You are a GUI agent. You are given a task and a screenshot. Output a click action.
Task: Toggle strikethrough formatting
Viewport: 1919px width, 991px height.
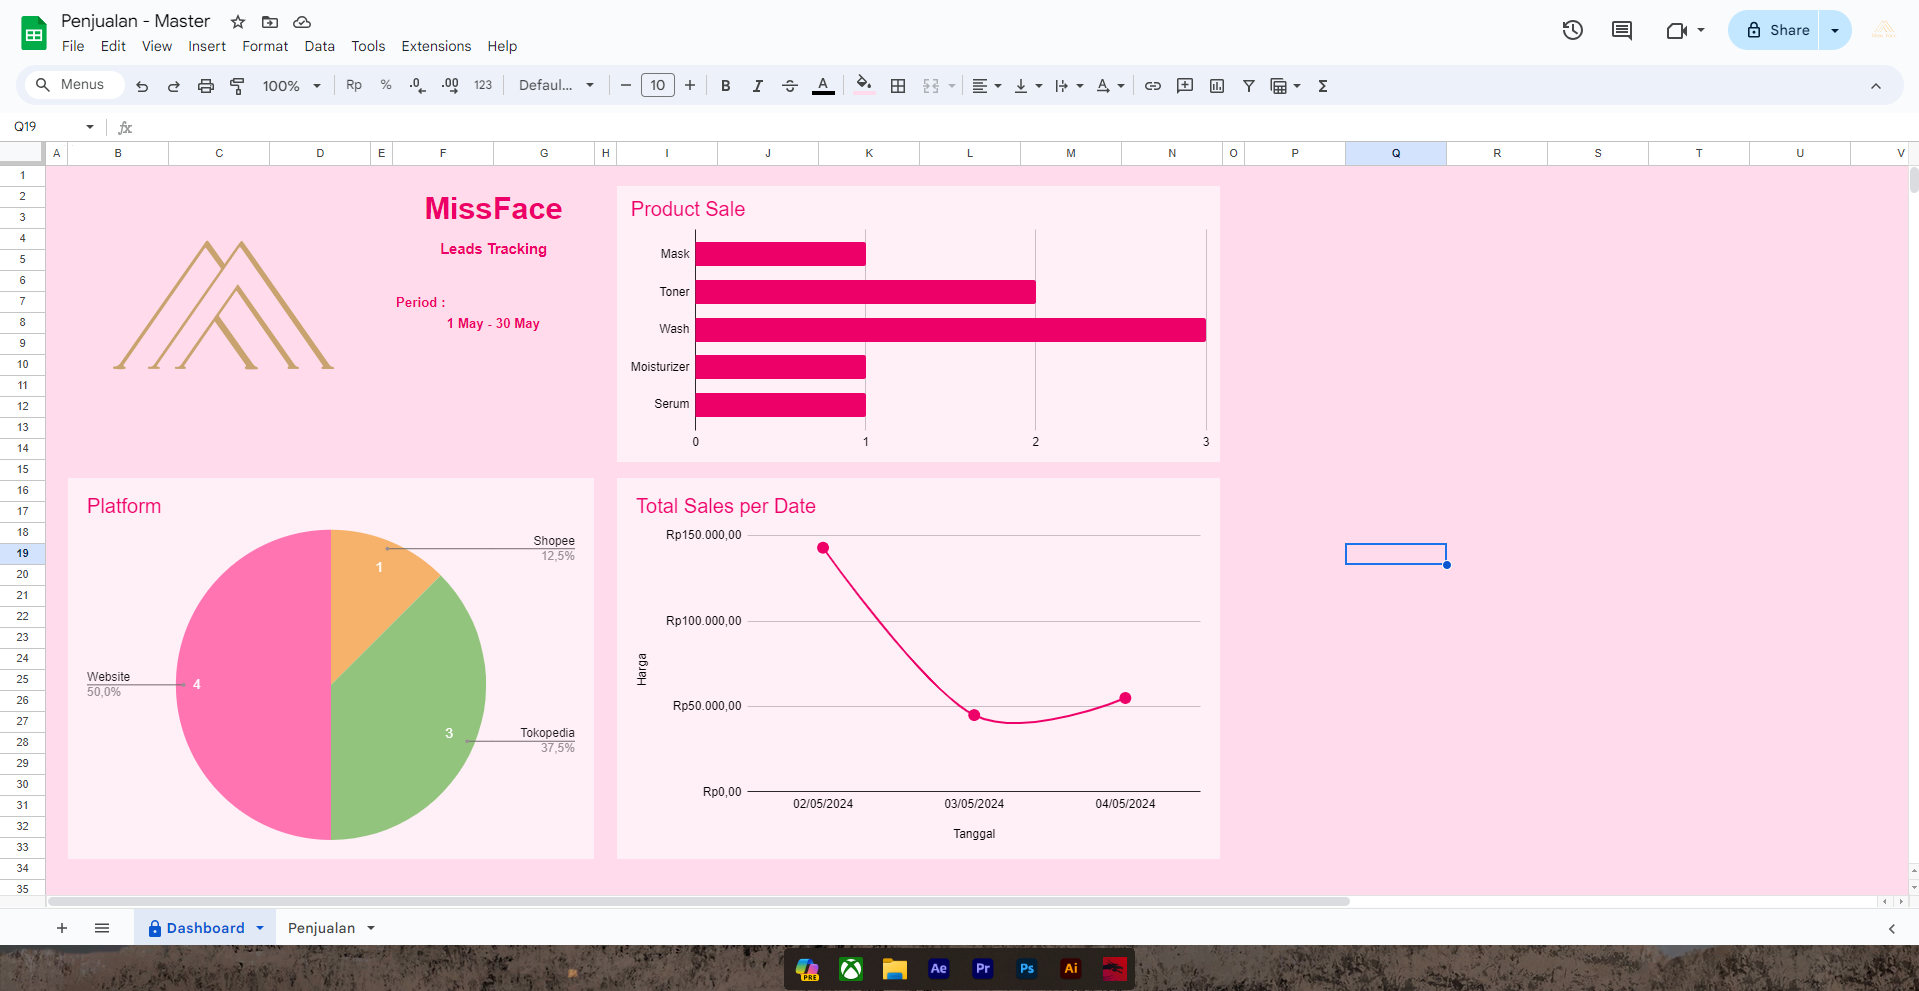point(790,86)
